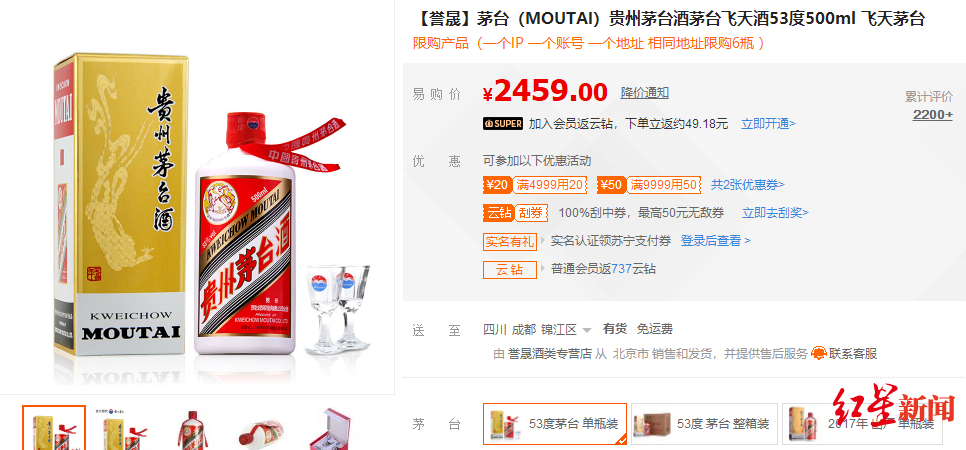Viewport: 966px width, 450px height.
Task: Click 降价通知 price drop alert
Action: coord(644,93)
